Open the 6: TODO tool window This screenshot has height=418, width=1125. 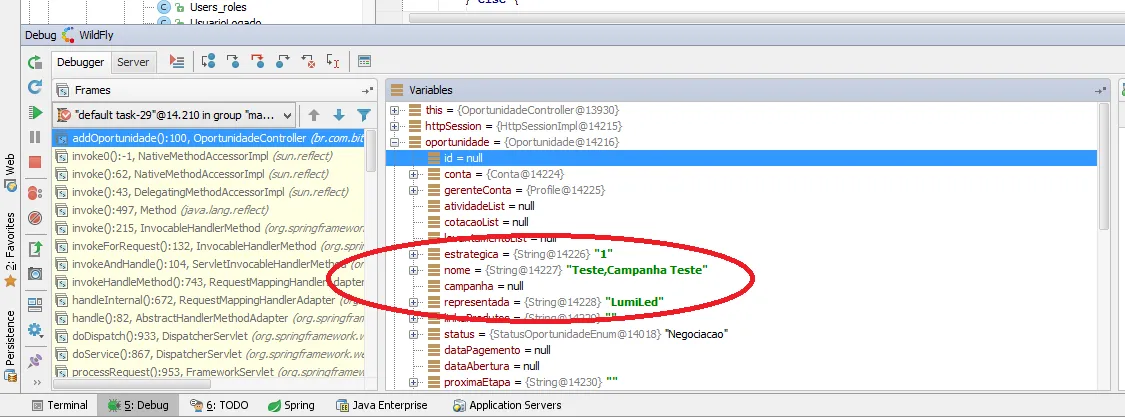click(219, 406)
